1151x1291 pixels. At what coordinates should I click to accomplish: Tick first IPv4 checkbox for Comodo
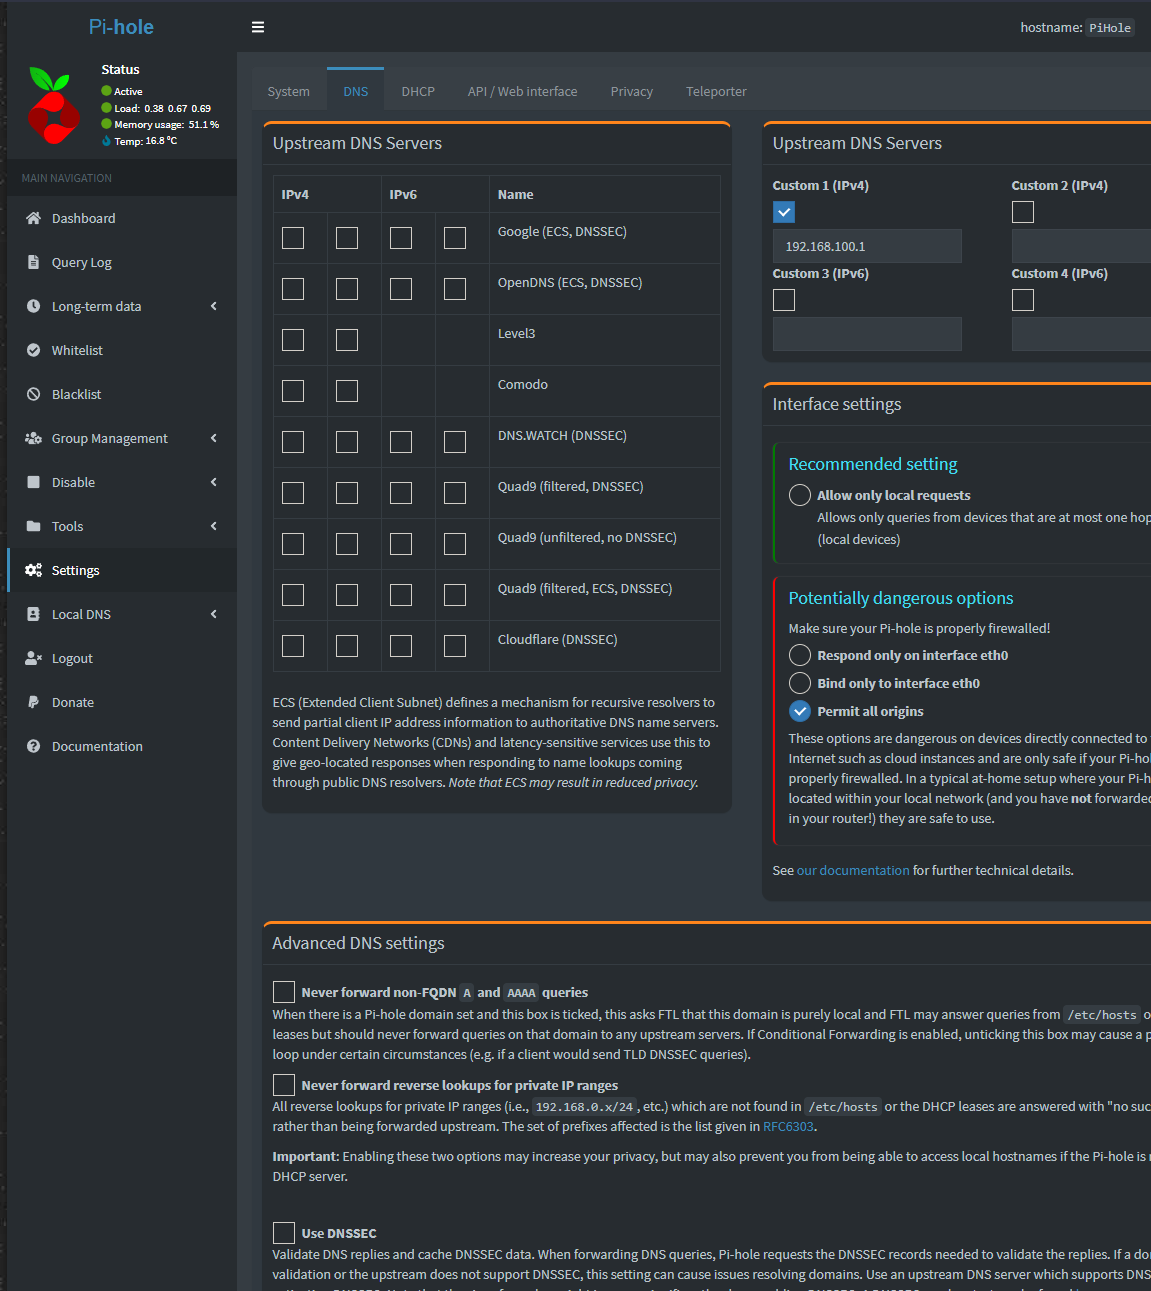tap(293, 391)
